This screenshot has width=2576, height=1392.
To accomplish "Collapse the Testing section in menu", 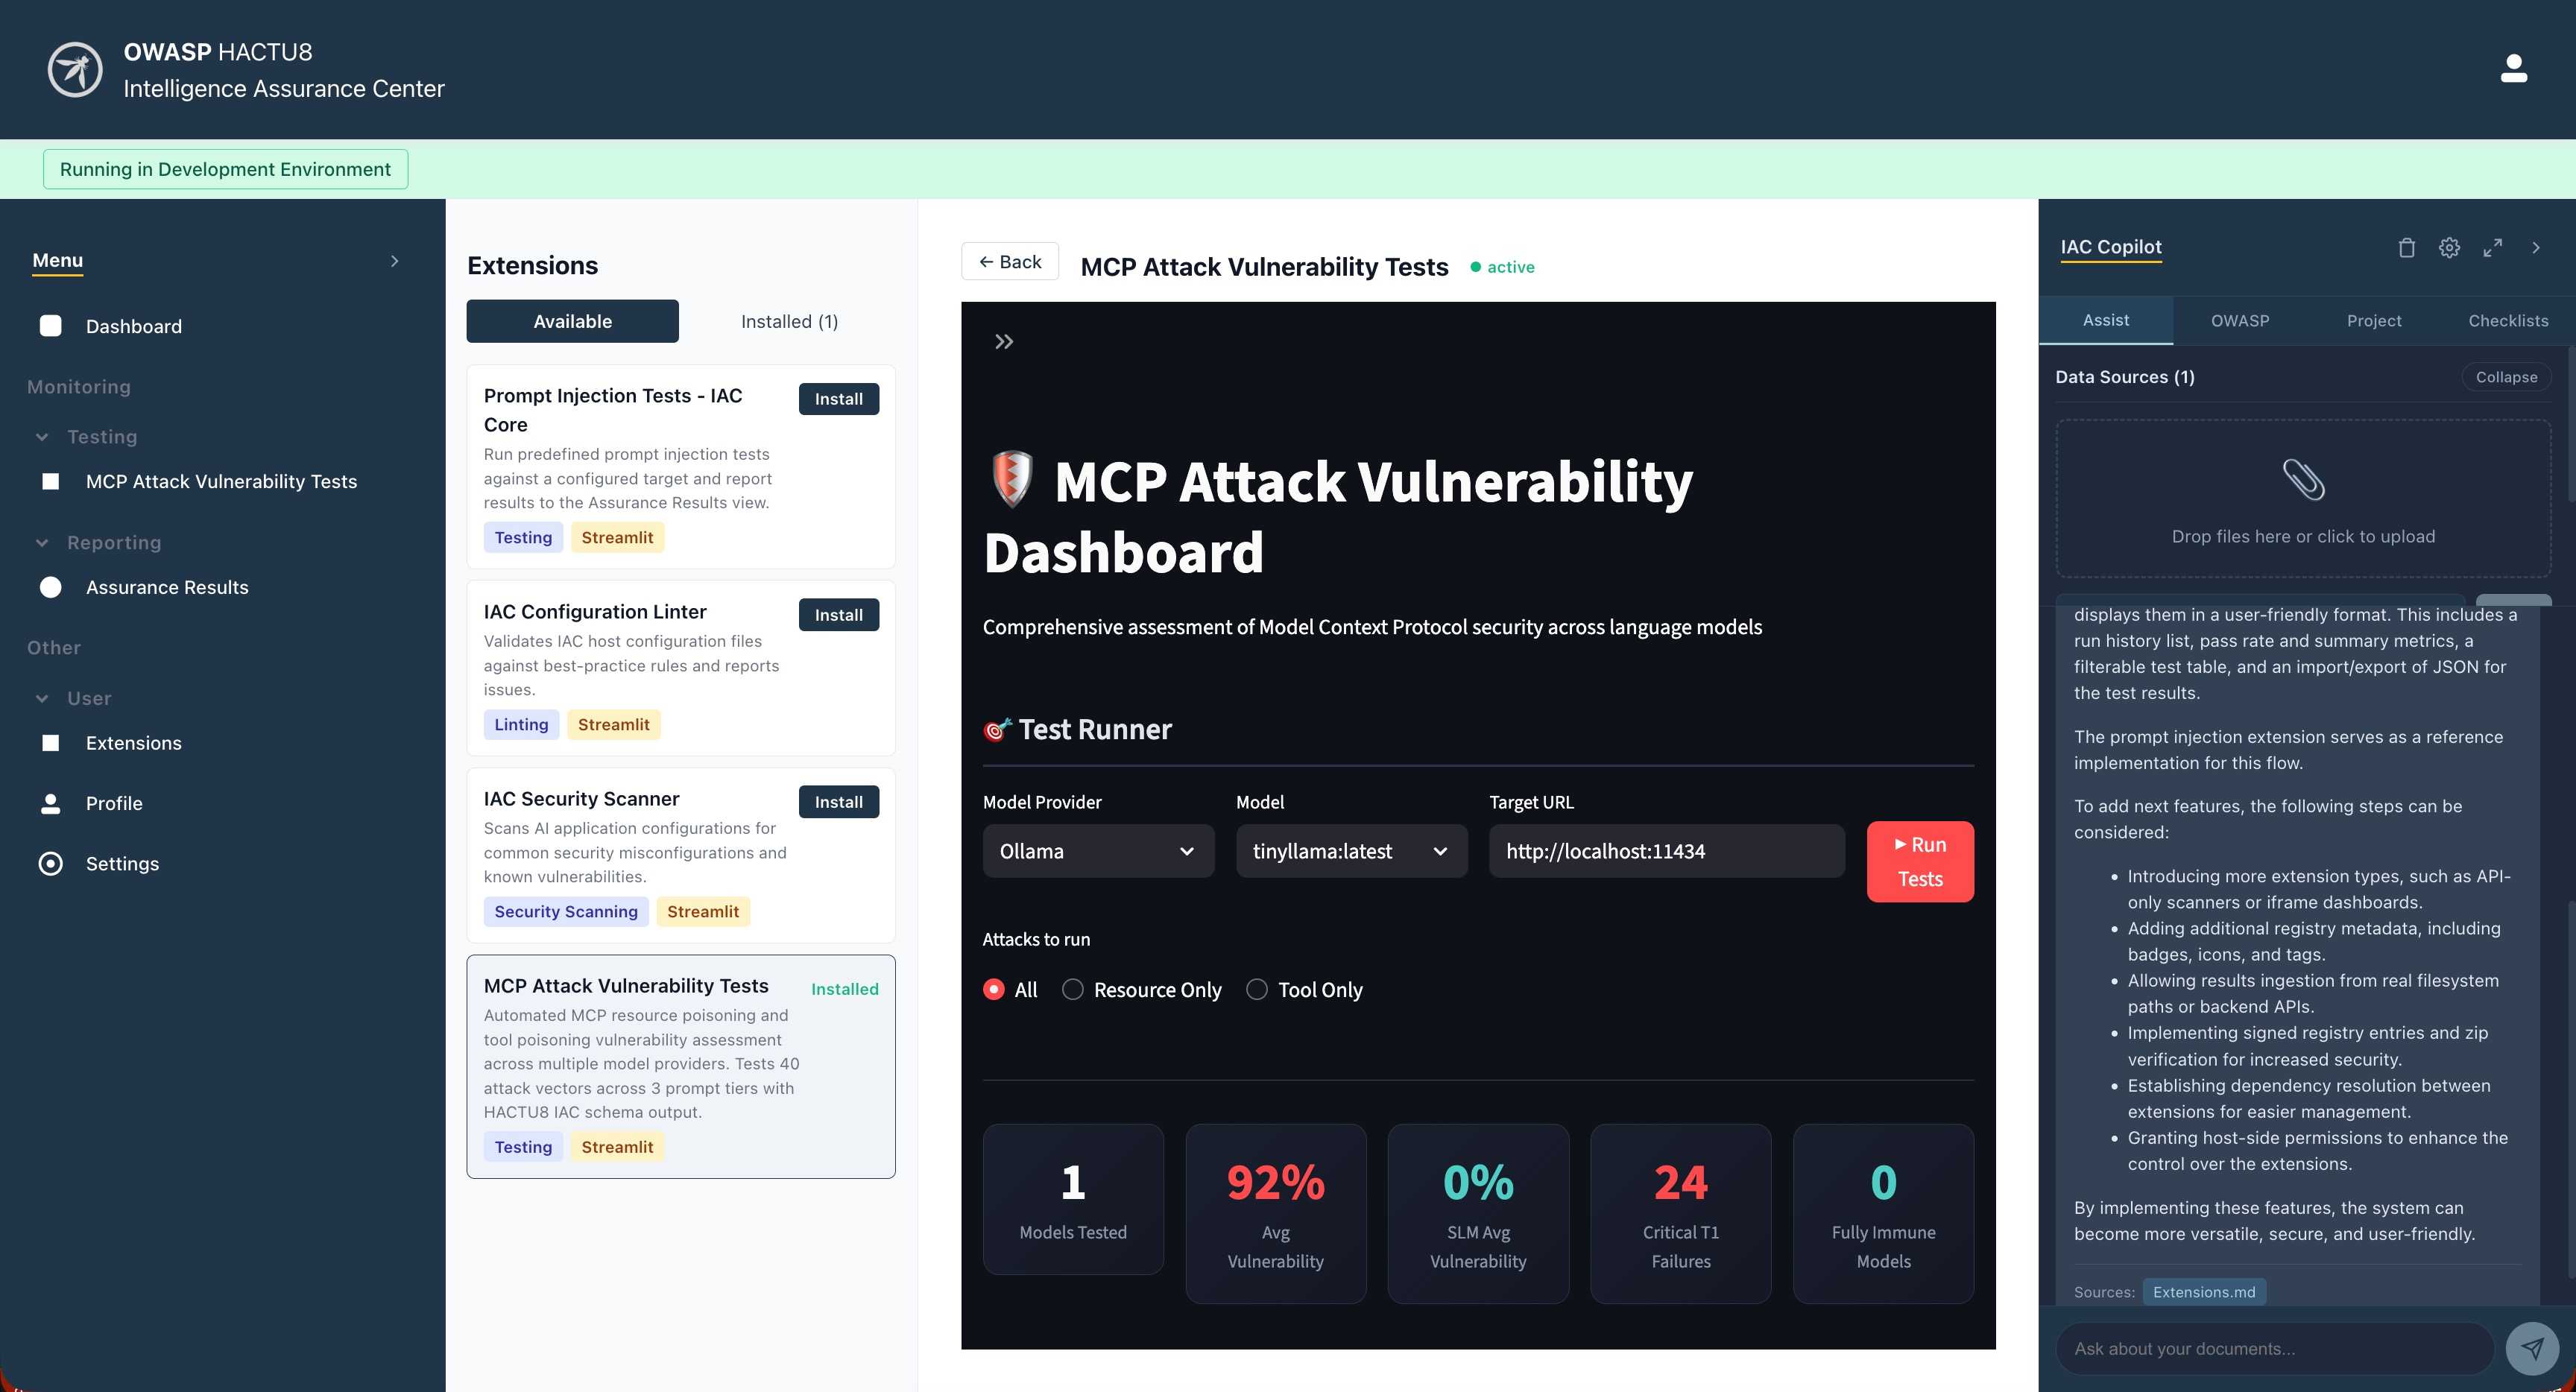I will pyautogui.click(x=42, y=437).
